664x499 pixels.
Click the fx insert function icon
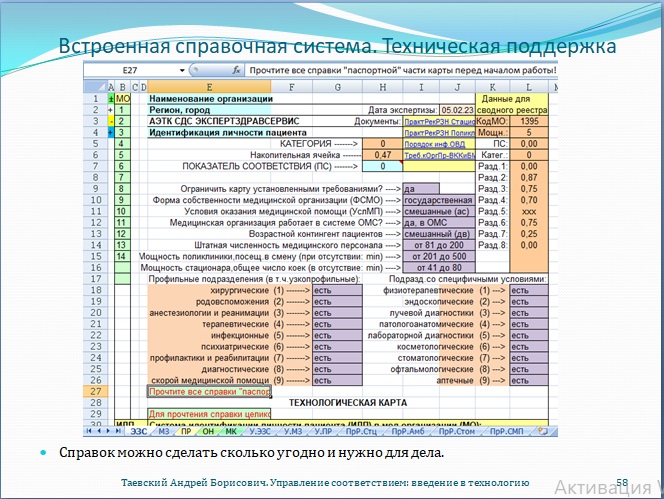[x=236, y=70]
